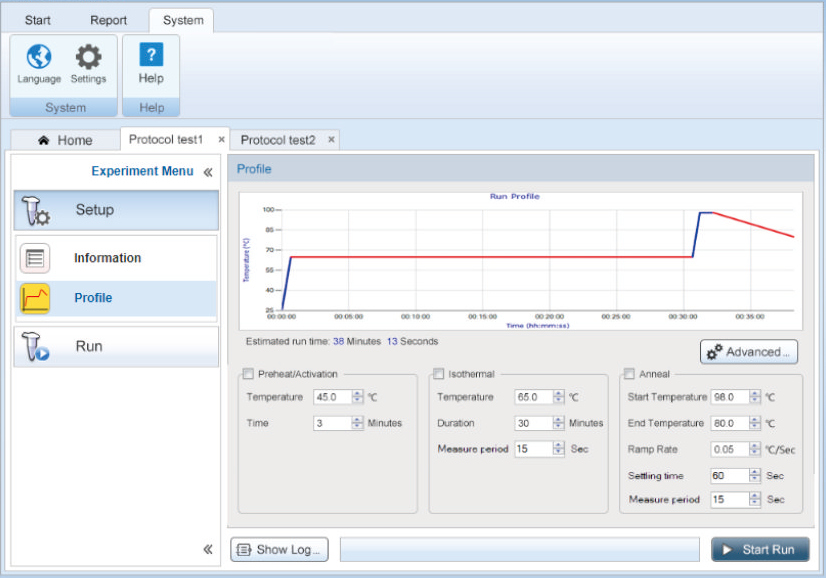Switch to the Start ribbon tab
This screenshot has height=578, width=826.
pos(37,20)
